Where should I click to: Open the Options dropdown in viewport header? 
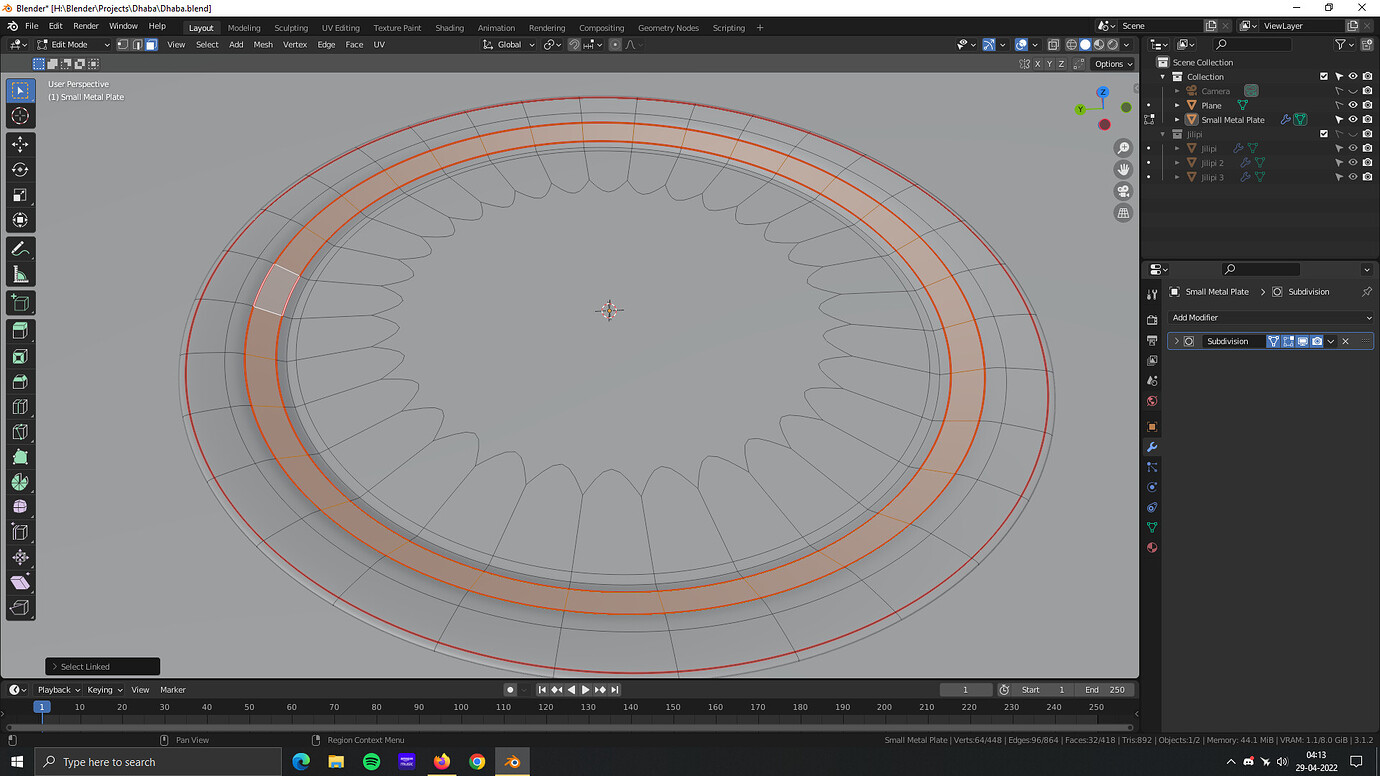pyautogui.click(x=1113, y=64)
